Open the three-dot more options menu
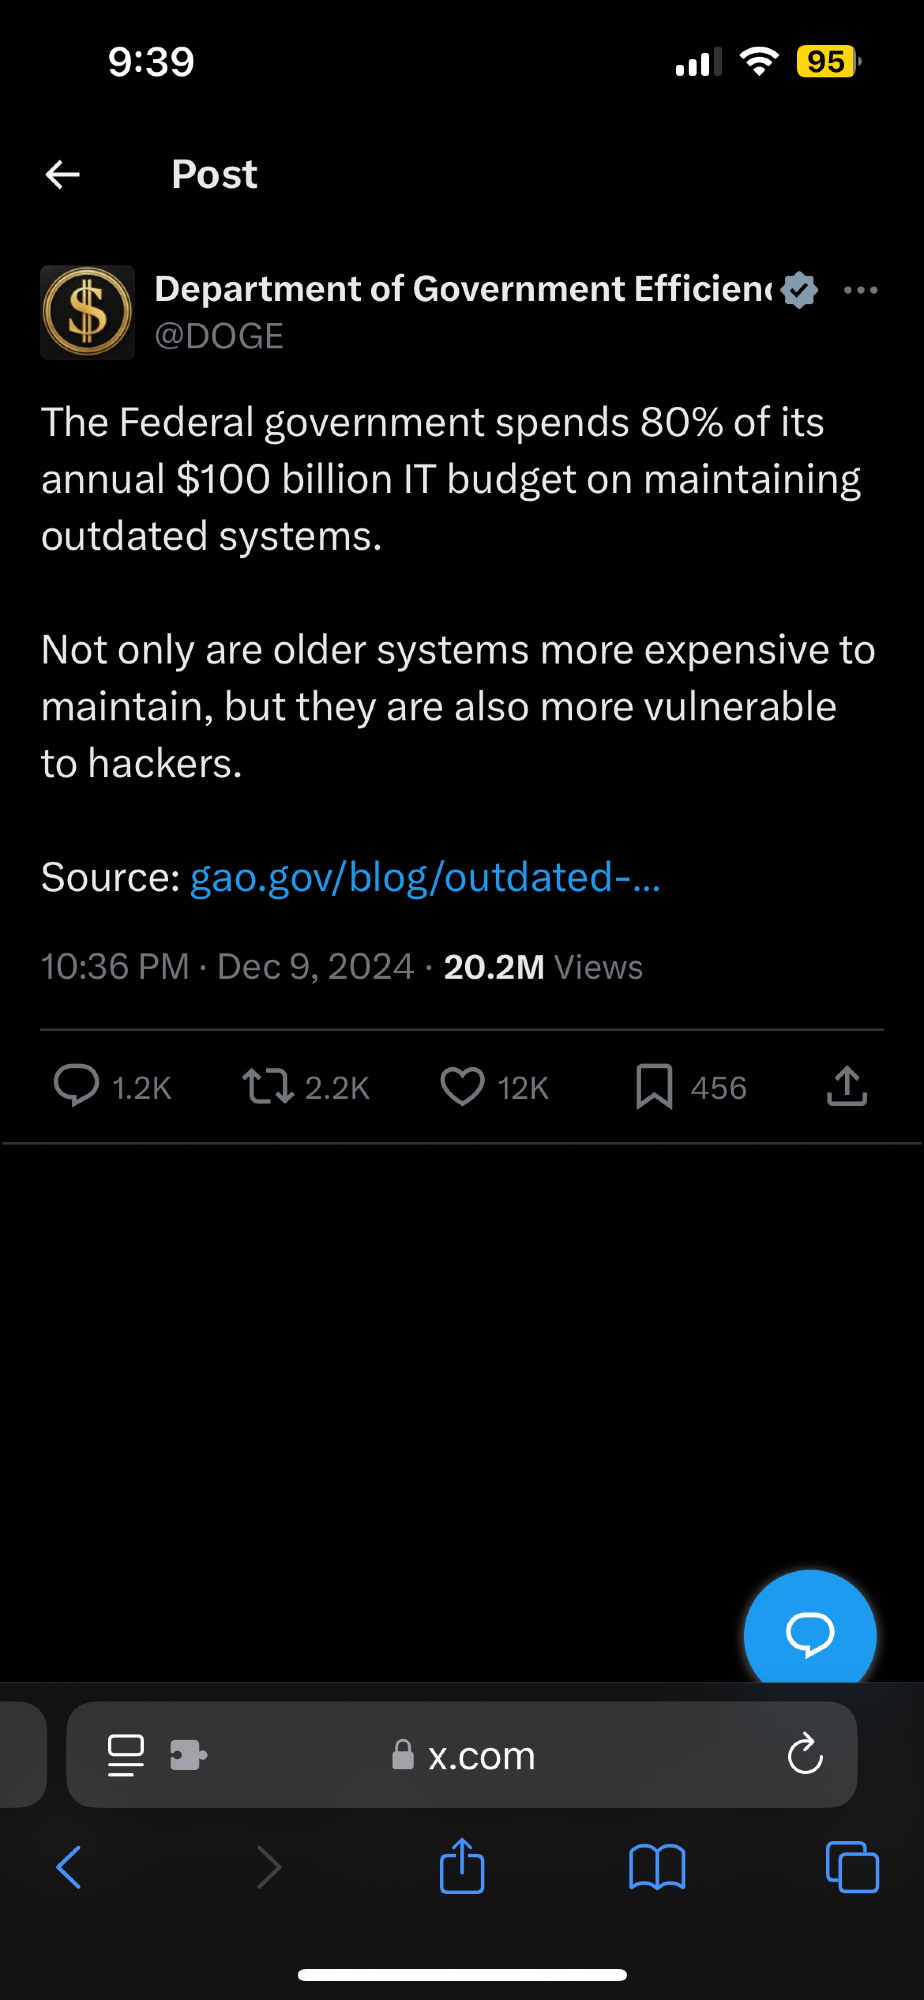Image resolution: width=924 pixels, height=2000 pixels. click(860, 290)
